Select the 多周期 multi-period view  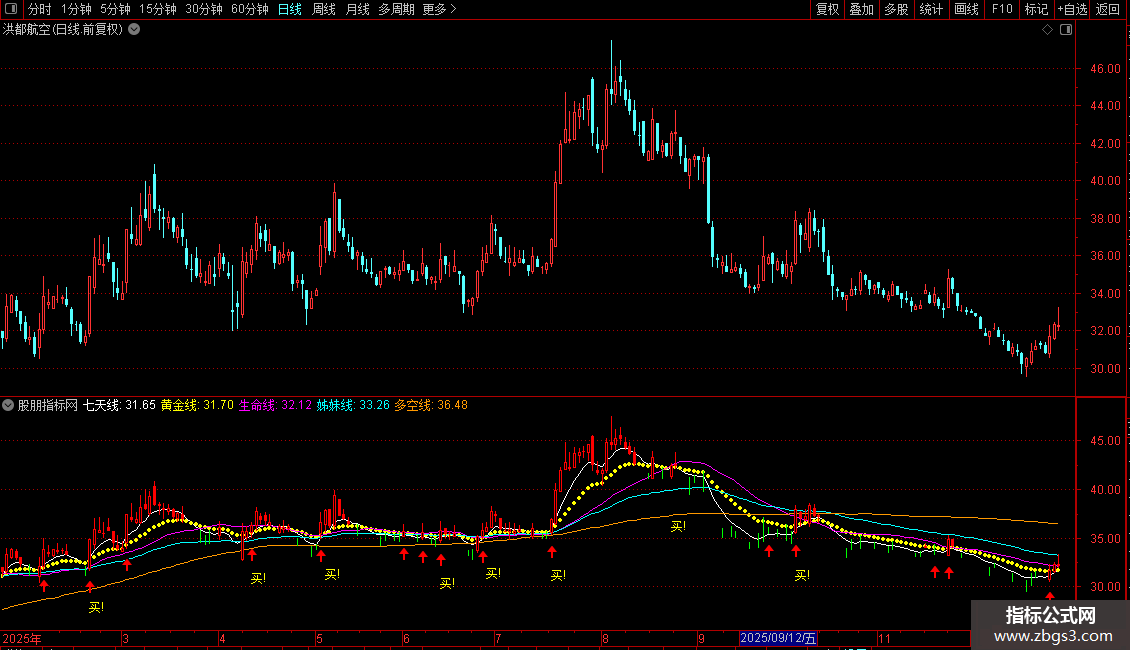click(x=397, y=9)
